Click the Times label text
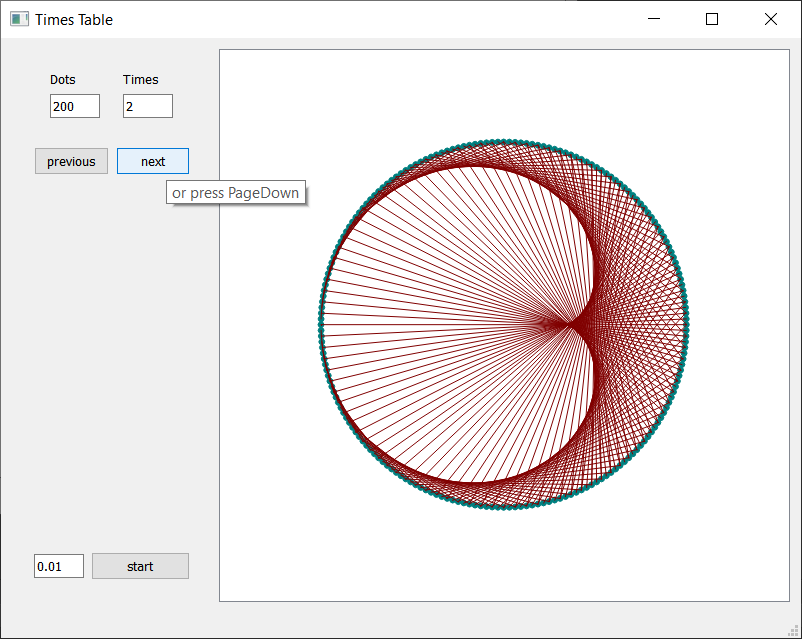Image resolution: width=802 pixels, height=639 pixels. [x=141, y=79]
